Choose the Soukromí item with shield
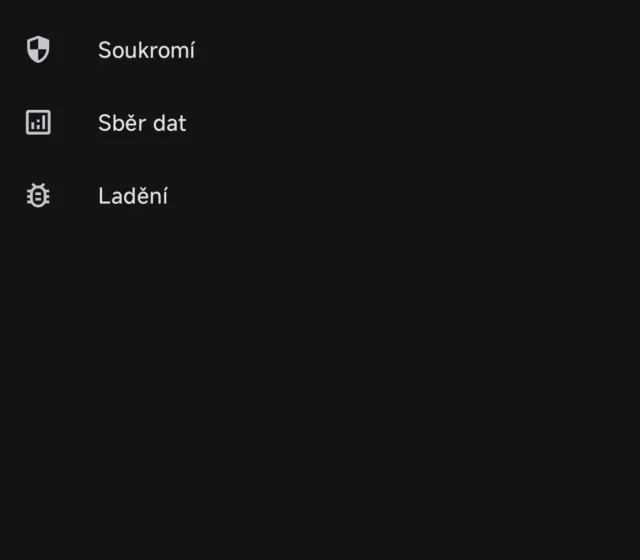This screenshot has width=640, height=560. 146,50
